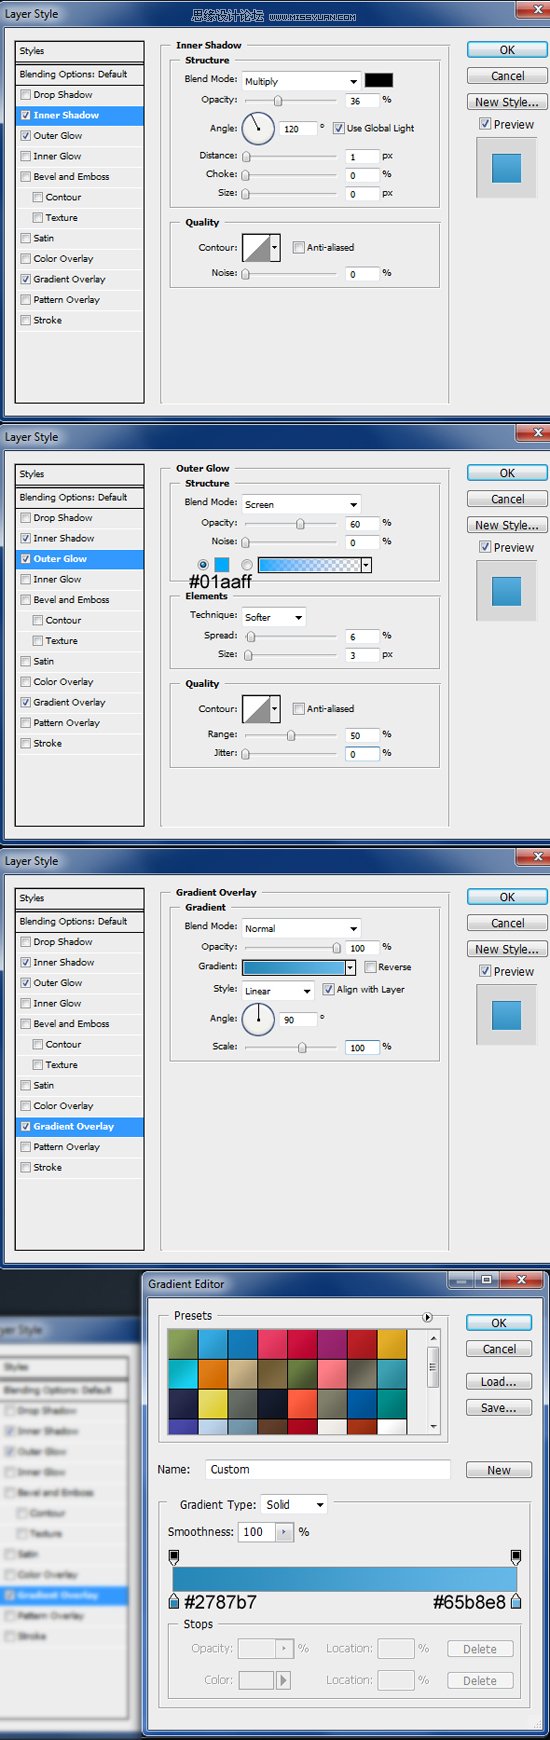550x1740 pixels.
Task: Expand the Gradient Overlay gradient picker arrow
Action: [350, 967]
